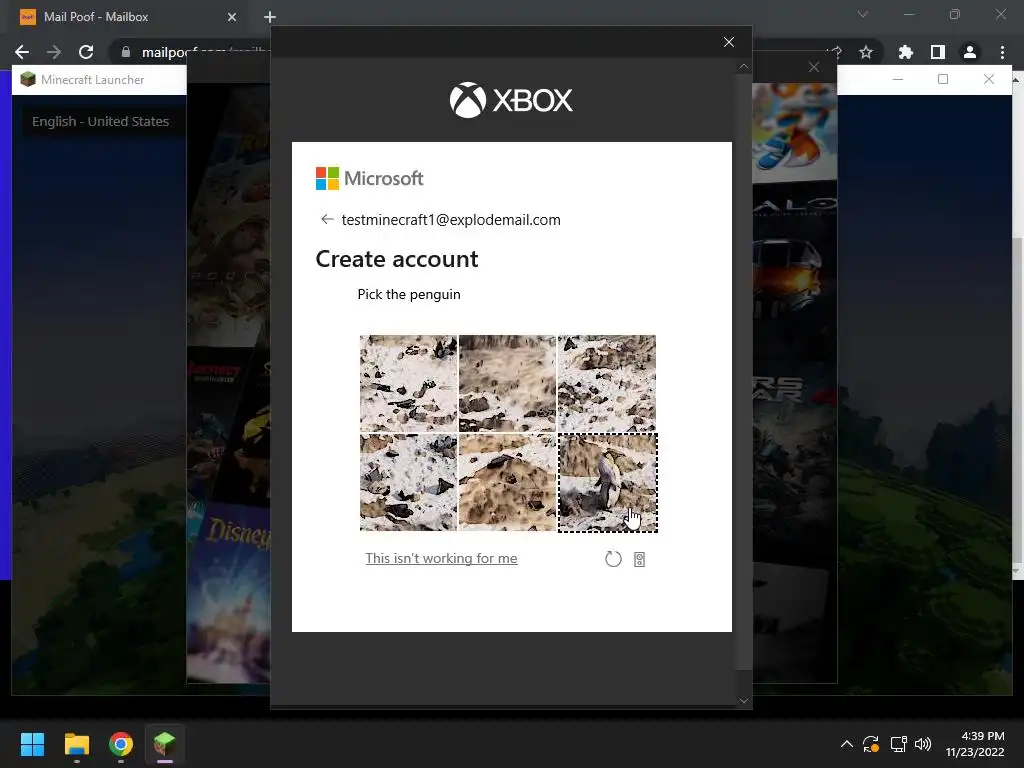Switch to the audio challenge
The width and height of the screenshot is (1024, 768).
coord(639,560)
